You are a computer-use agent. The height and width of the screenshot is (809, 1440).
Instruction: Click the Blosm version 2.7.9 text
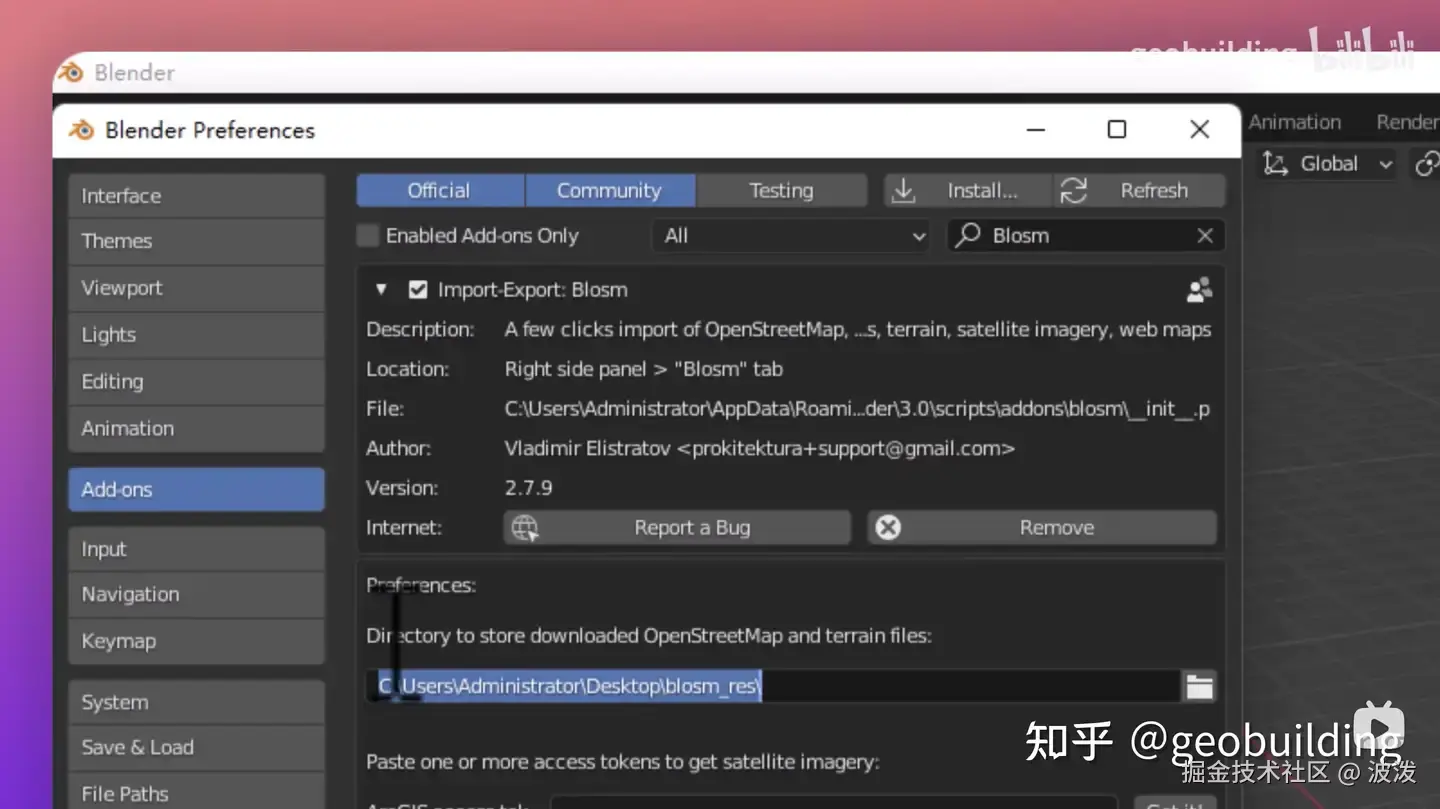(x=529, y=488)
